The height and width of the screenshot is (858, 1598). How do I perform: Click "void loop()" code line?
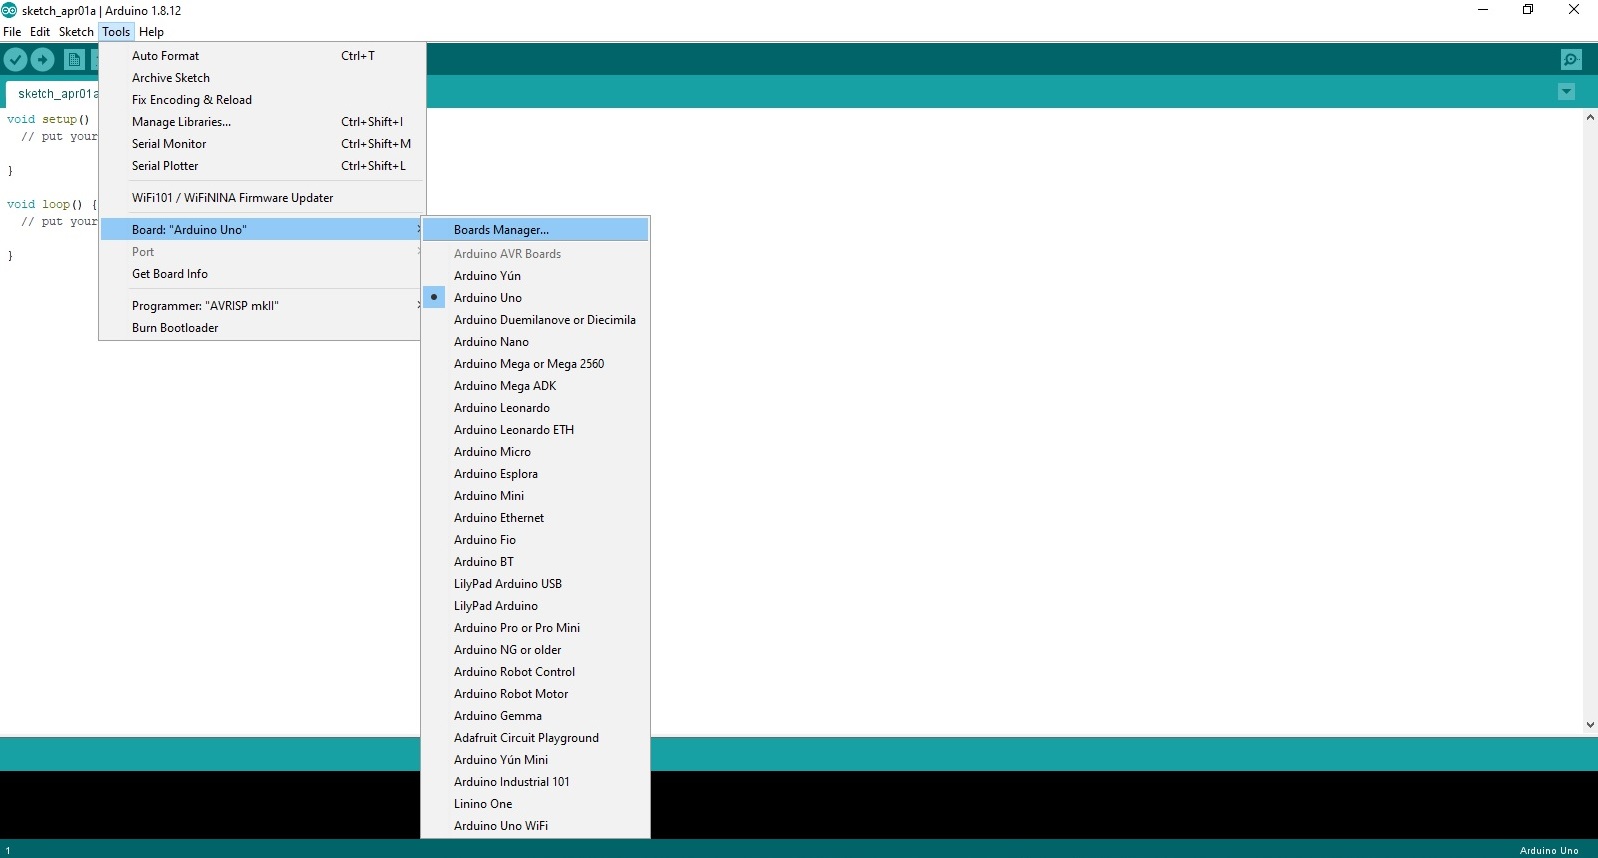[x=52, y=204]
